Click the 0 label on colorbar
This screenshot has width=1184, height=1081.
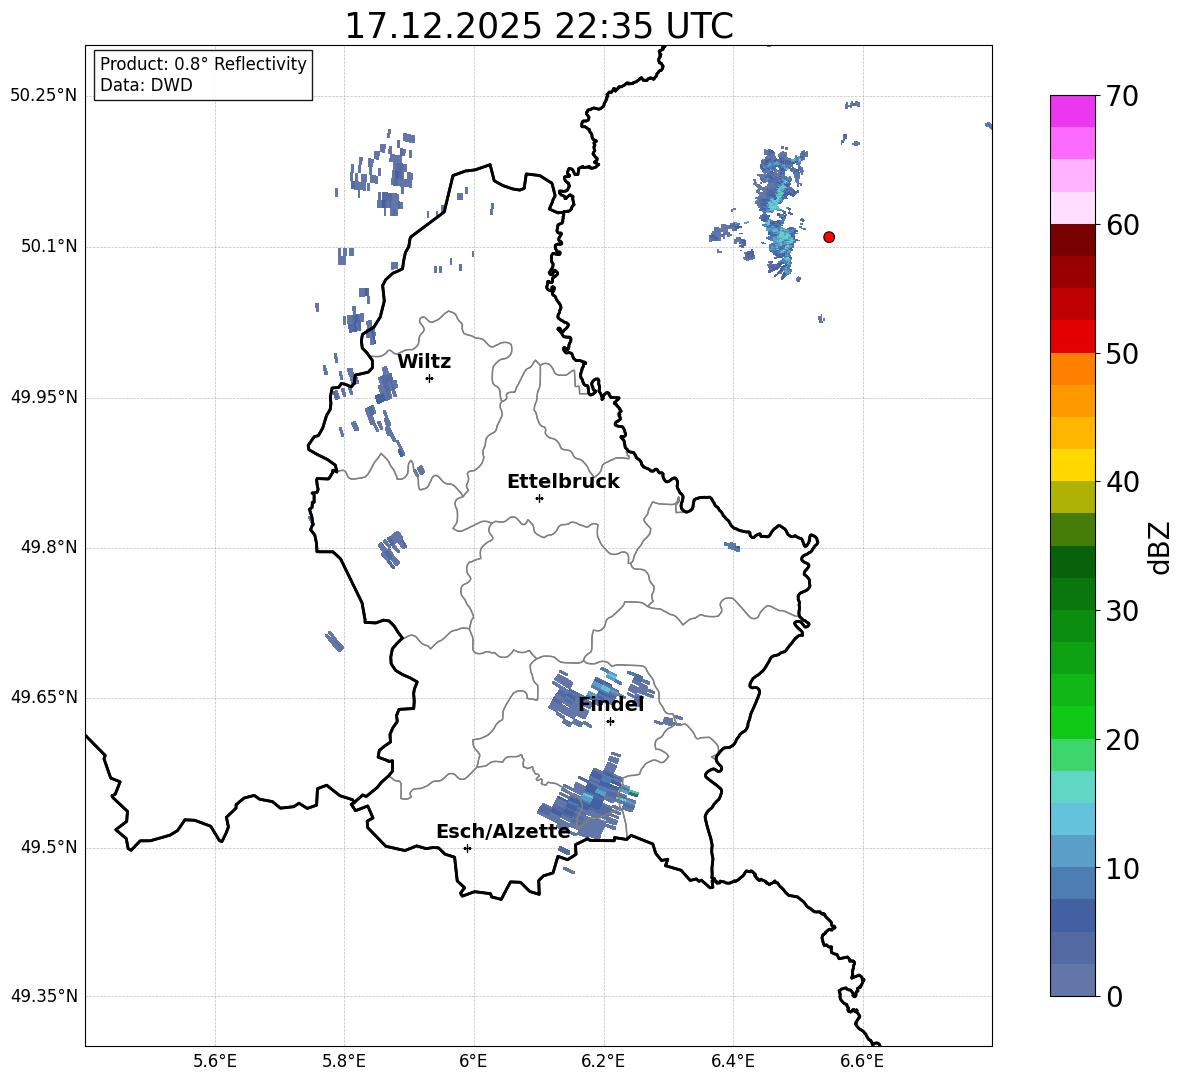coord(1114,996)
